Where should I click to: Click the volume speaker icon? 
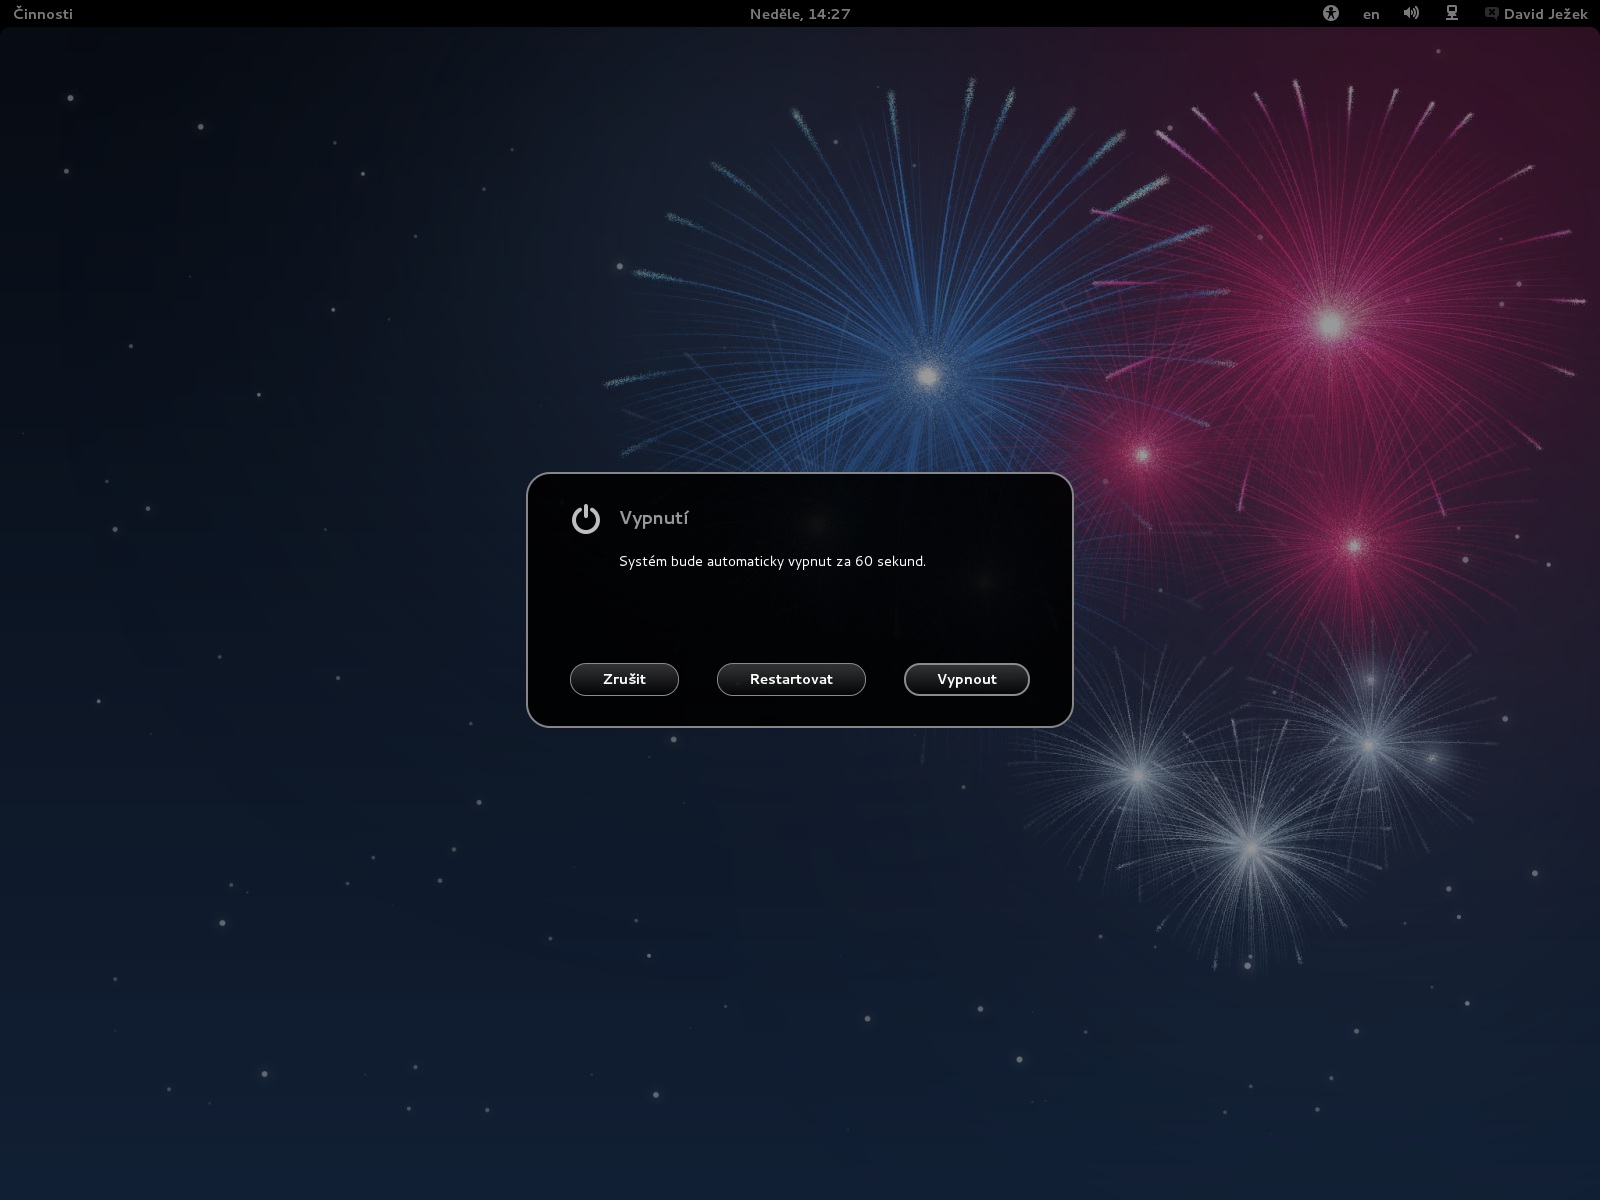(x=1411, y=14)
